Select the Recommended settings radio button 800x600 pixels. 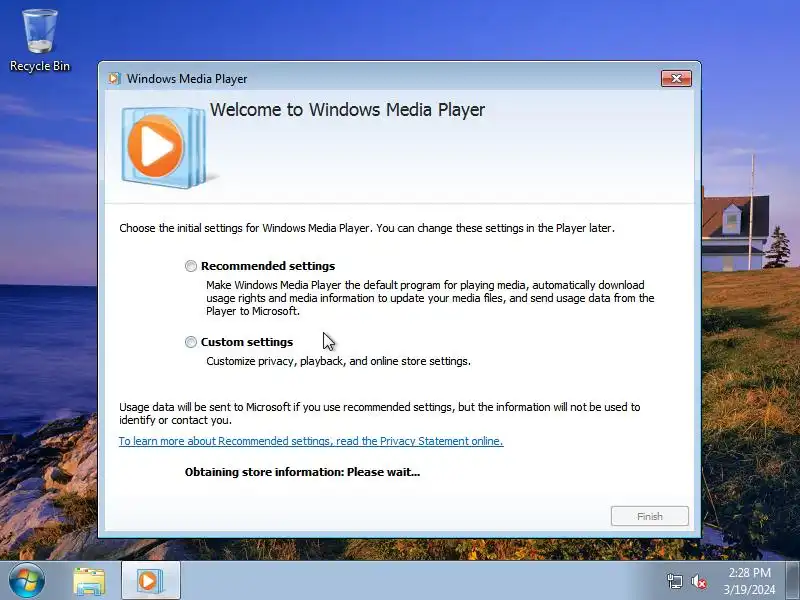[x=191, y=266]
